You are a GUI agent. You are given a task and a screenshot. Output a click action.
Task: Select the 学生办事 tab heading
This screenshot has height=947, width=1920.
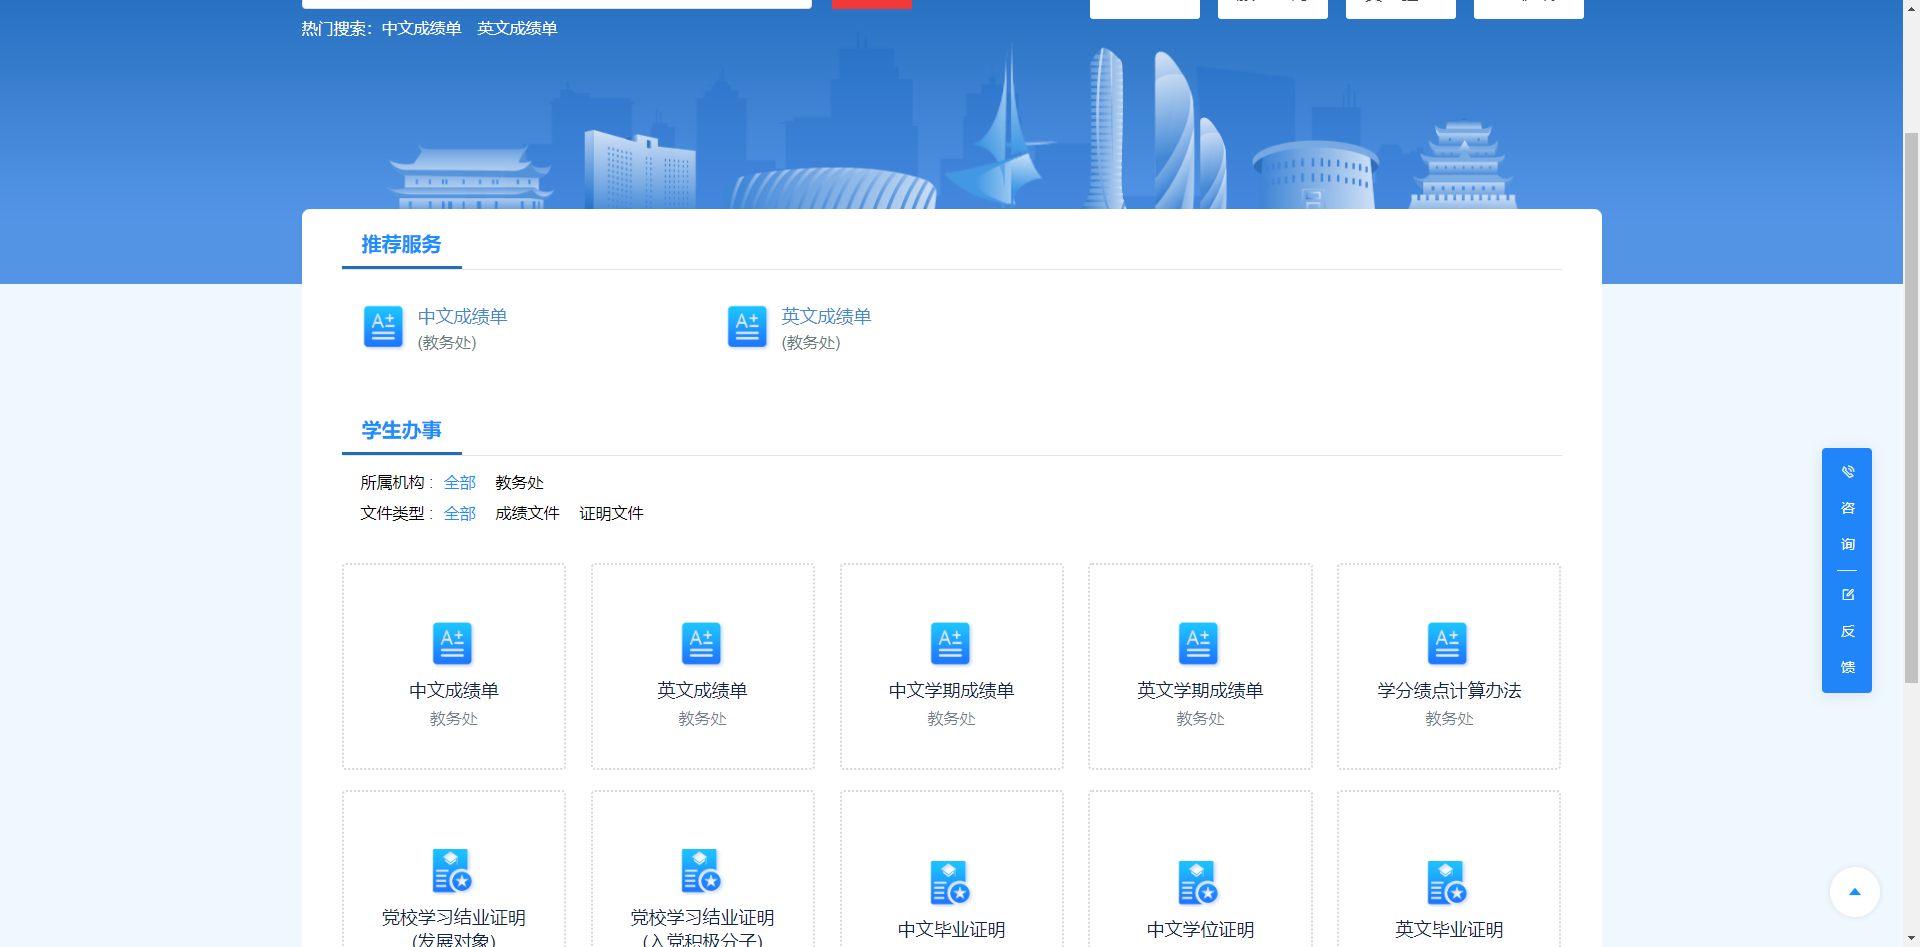click(401, 431)
